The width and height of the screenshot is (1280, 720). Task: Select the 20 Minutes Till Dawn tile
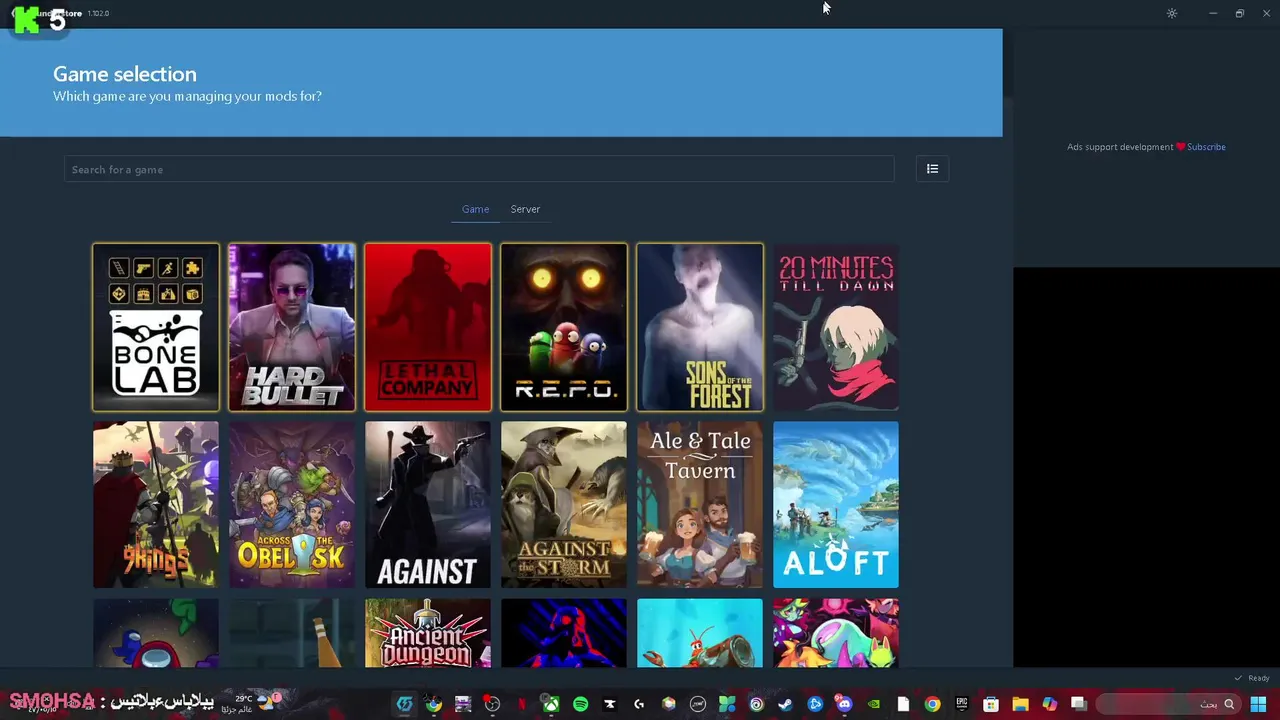coord(836,327)
